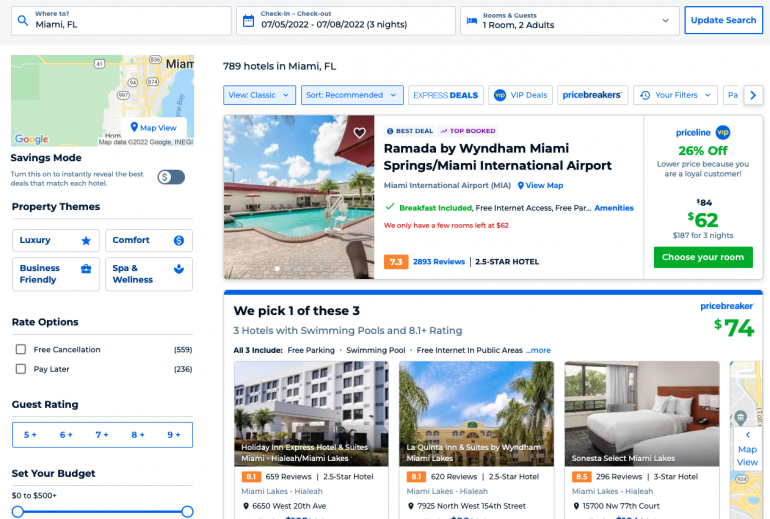Image resolution: width=770 pixels, height=519 pixels.
Task: Click the search magnifier icon in destination field
Action: (23, 21)
